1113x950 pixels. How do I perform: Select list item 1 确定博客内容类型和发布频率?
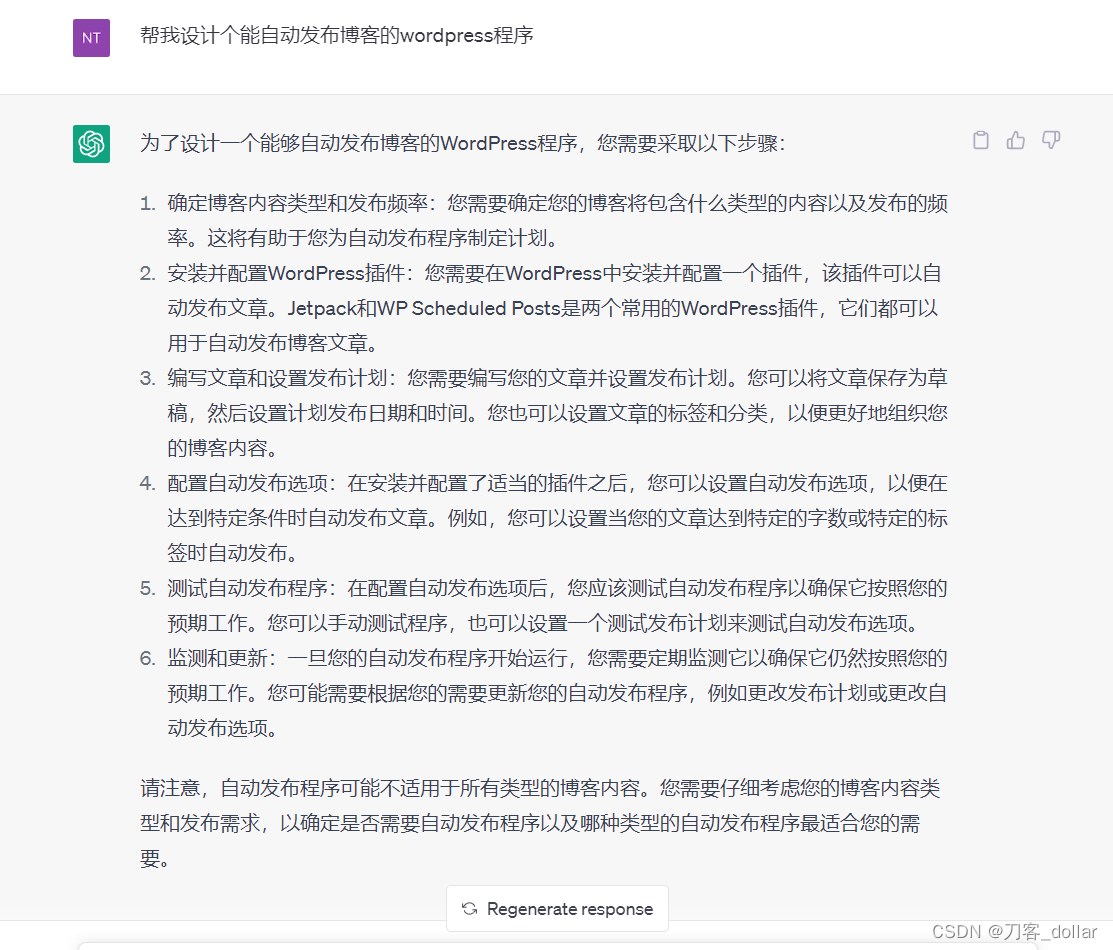[x=544, y=220]
